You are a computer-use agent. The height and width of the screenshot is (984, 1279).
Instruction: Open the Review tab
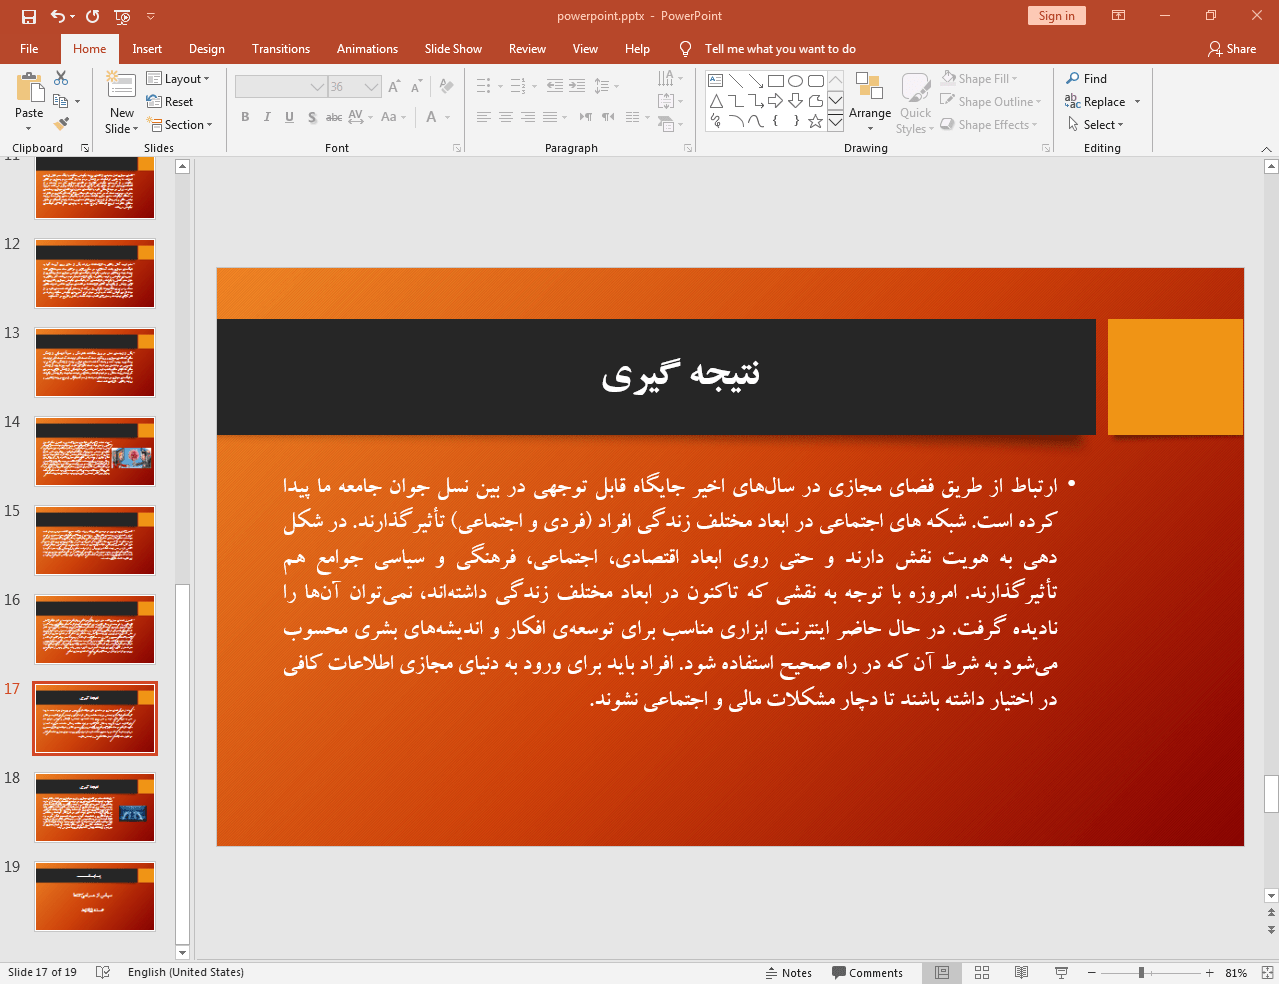click(x=525, y=48)
